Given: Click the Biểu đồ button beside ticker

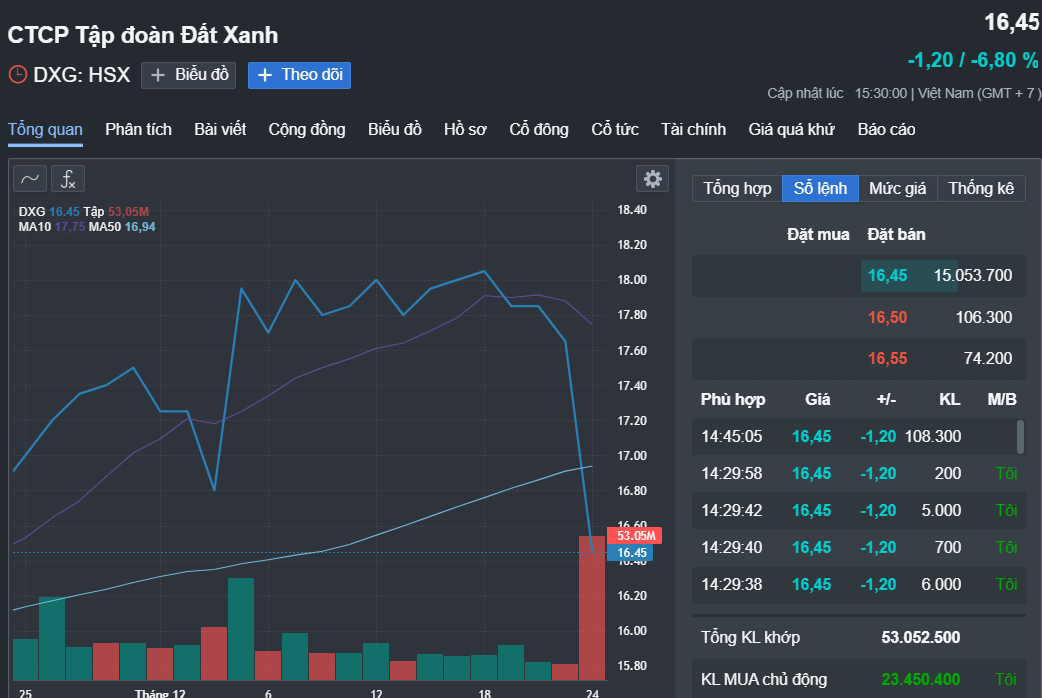Looking at the screenshot, I should coord(189,75).
